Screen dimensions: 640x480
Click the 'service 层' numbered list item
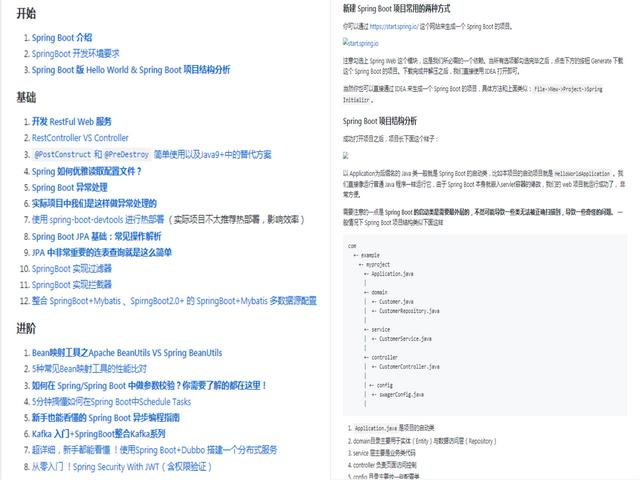(384, 453)
